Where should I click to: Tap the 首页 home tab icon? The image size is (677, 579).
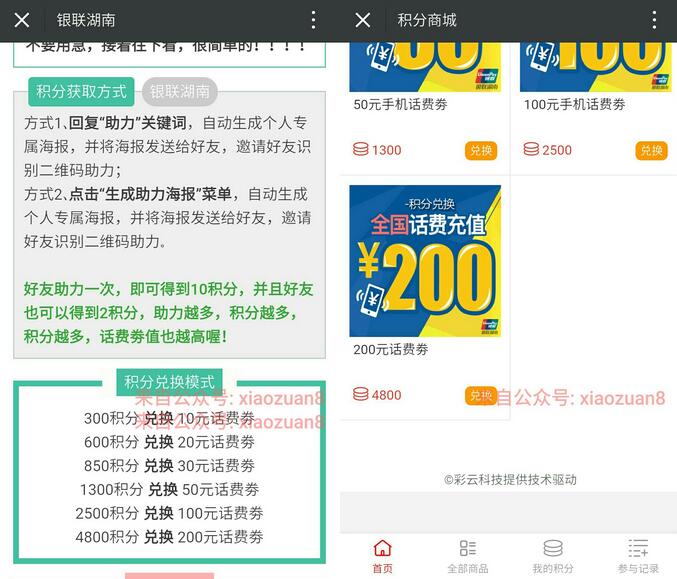pos(383,548)
